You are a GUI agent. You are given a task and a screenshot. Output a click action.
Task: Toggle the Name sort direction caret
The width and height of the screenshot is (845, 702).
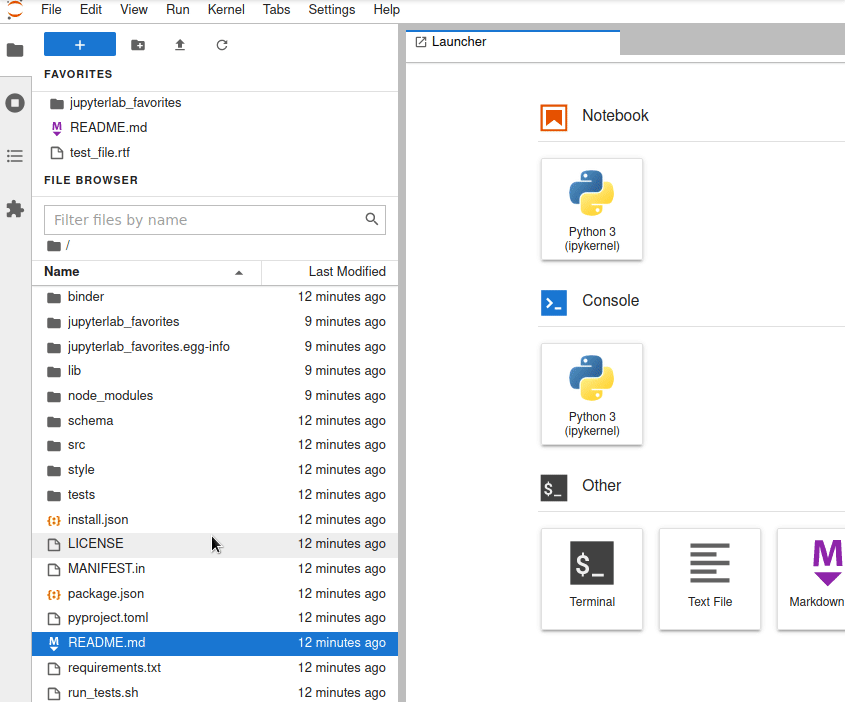[239, 273]
